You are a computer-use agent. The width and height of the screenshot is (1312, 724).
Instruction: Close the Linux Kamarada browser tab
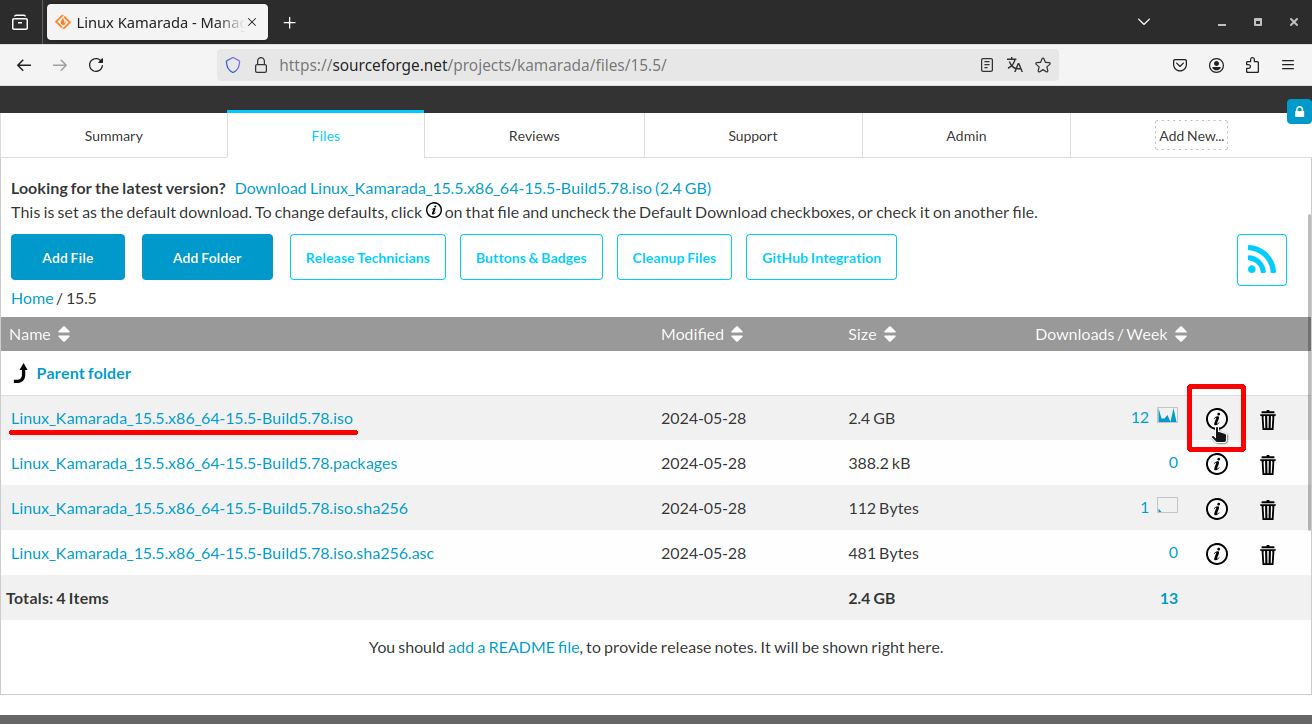click(x=251, y=22)
